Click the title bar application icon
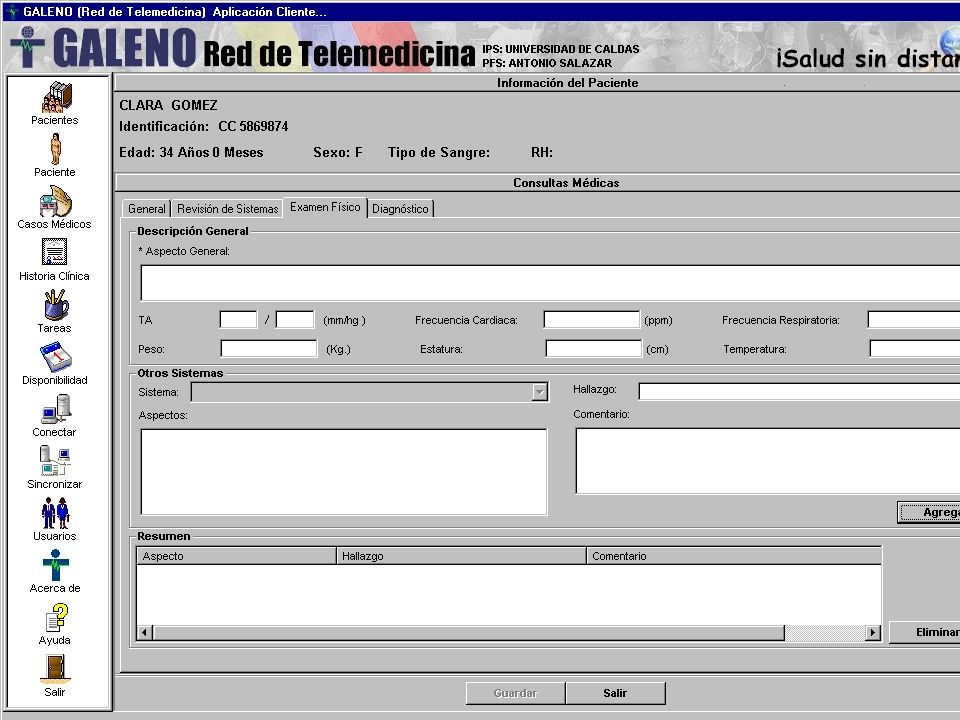The height and width of the screenshot is (720, 960). [x=12, y=12]
